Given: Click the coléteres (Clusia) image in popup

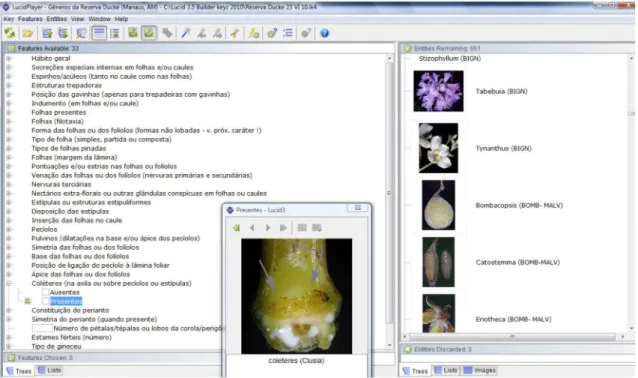Looking at the screenshot, I should [297, 296].
